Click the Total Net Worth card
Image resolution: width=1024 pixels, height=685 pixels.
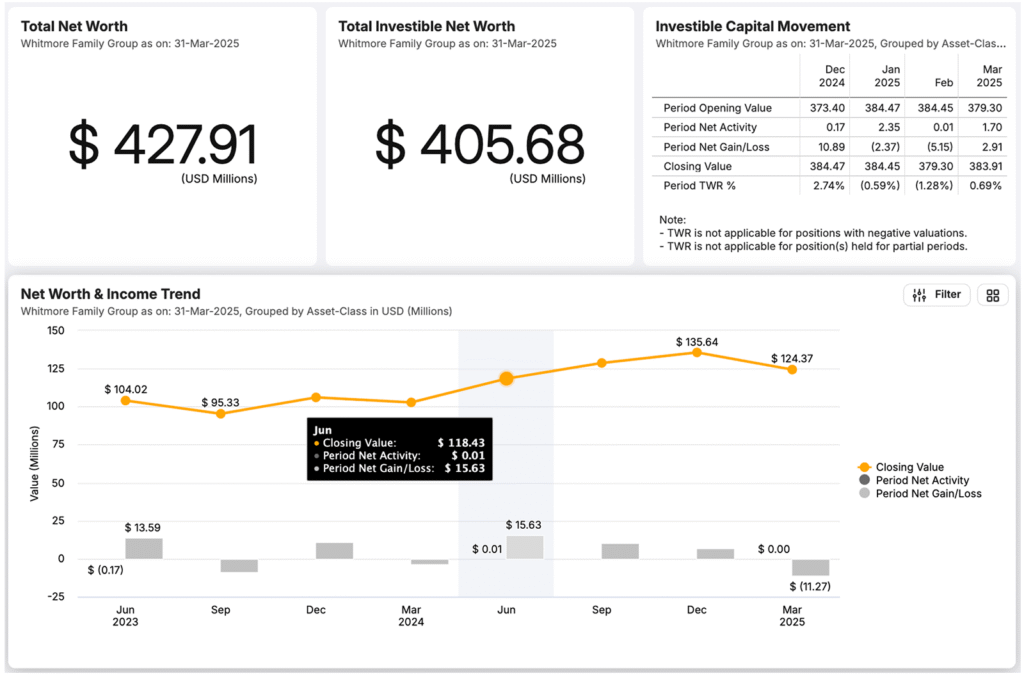162,135
